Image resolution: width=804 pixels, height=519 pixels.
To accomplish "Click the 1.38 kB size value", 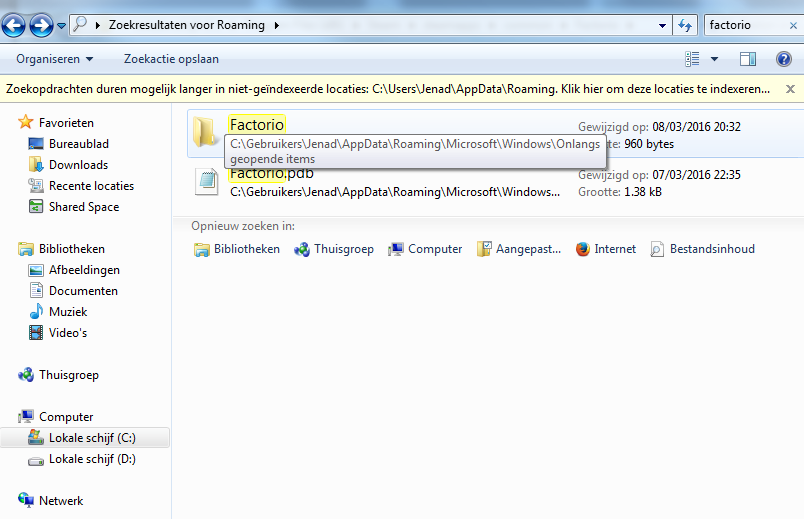I will [643, 192].
